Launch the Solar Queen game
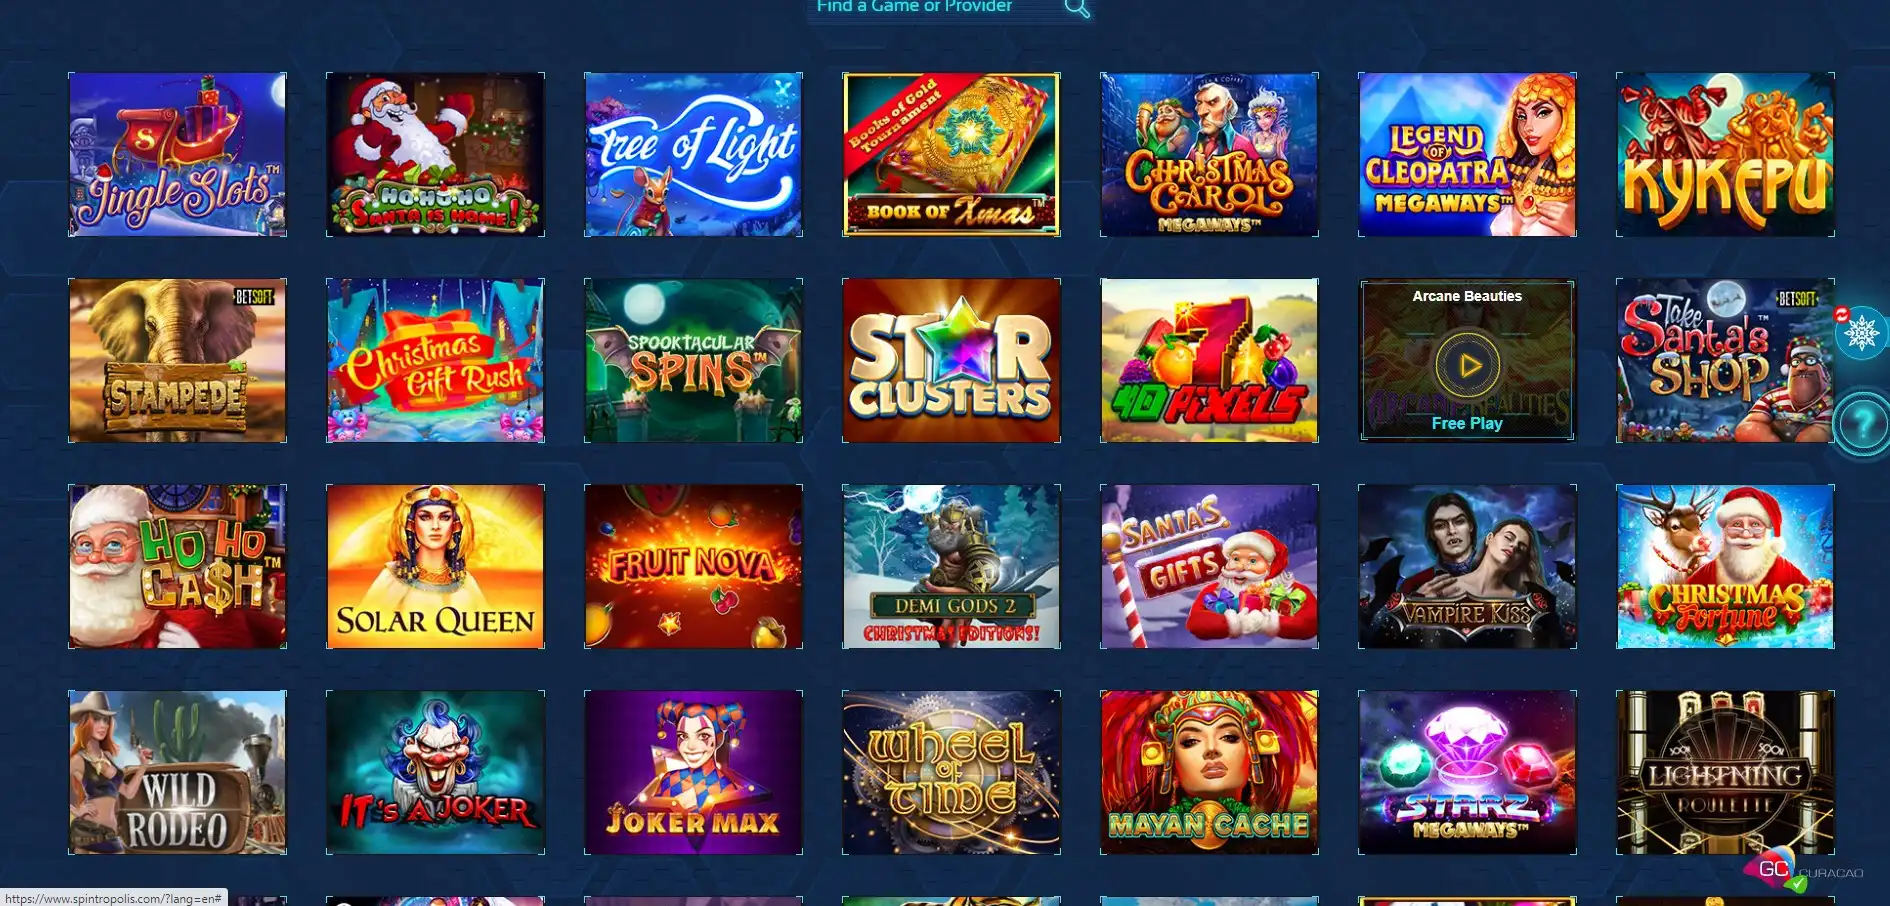 (435, 566)
